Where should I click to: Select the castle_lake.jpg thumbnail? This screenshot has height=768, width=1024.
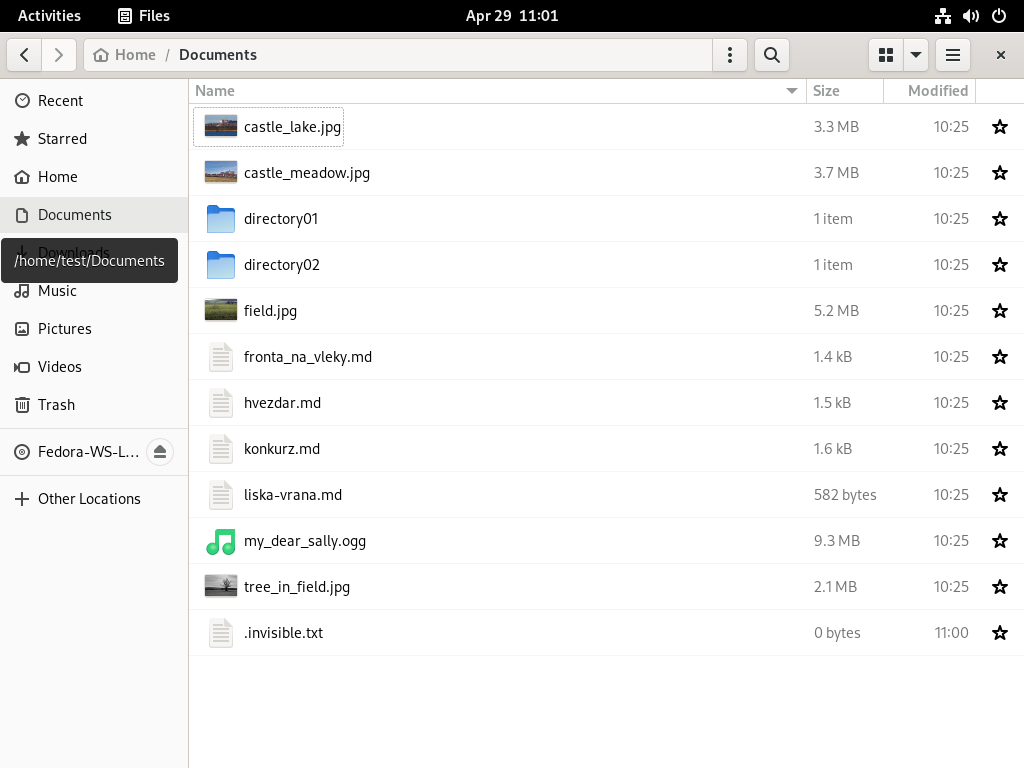[x=221, y=126]
